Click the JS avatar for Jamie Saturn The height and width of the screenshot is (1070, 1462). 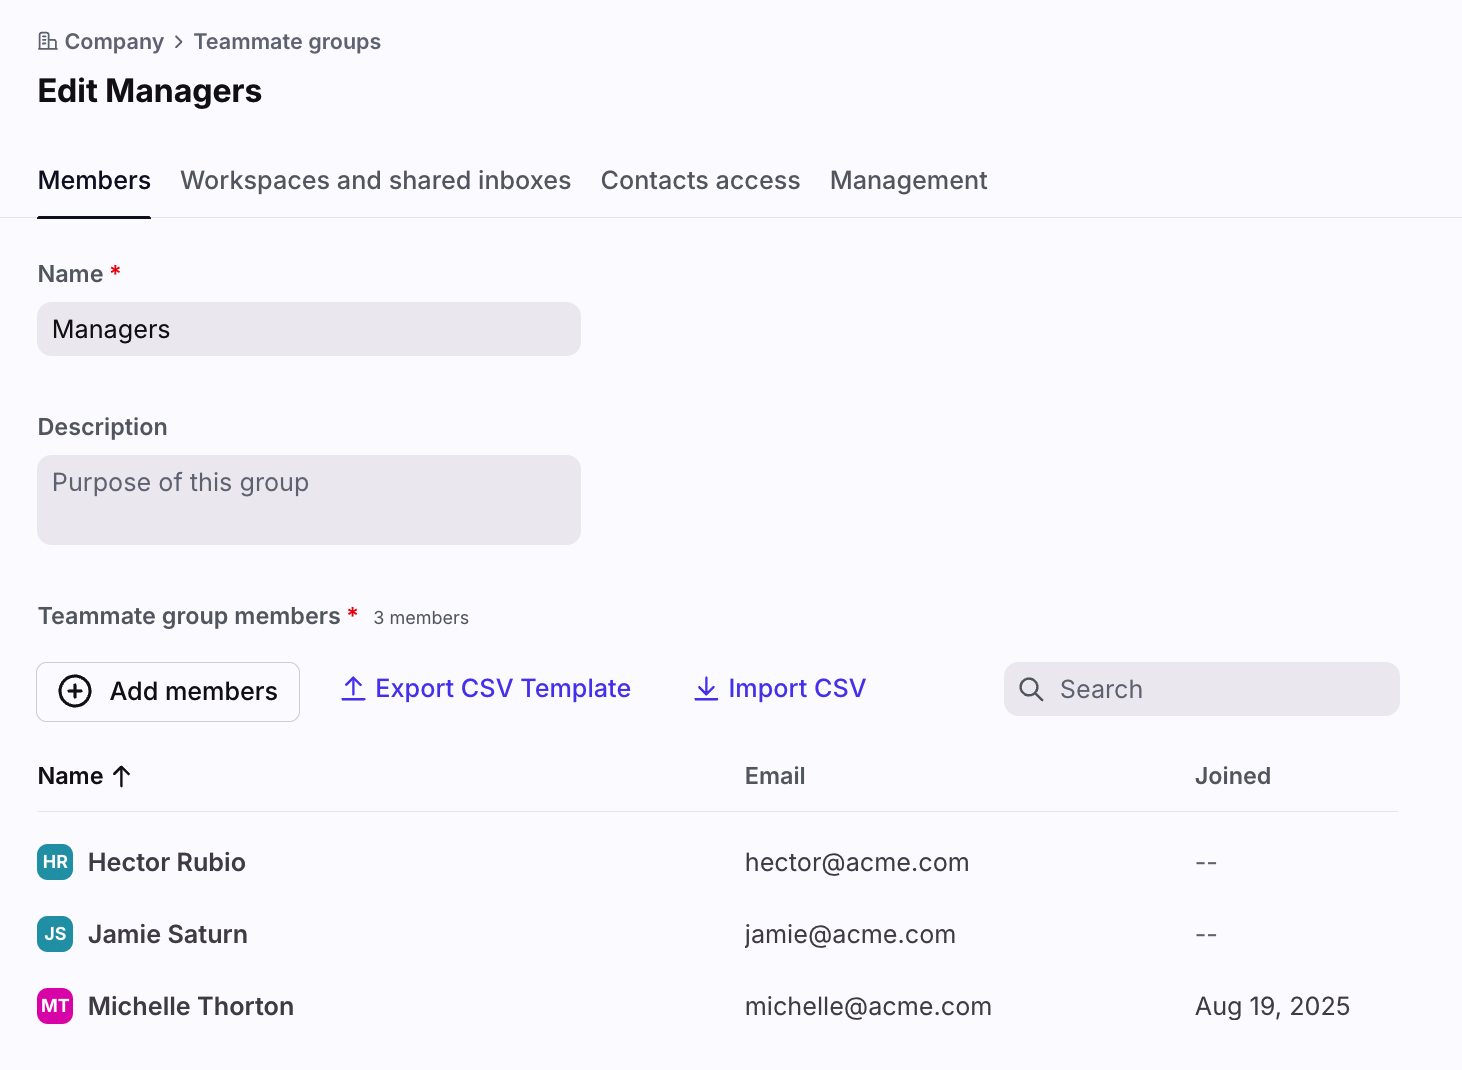[55, 934]
